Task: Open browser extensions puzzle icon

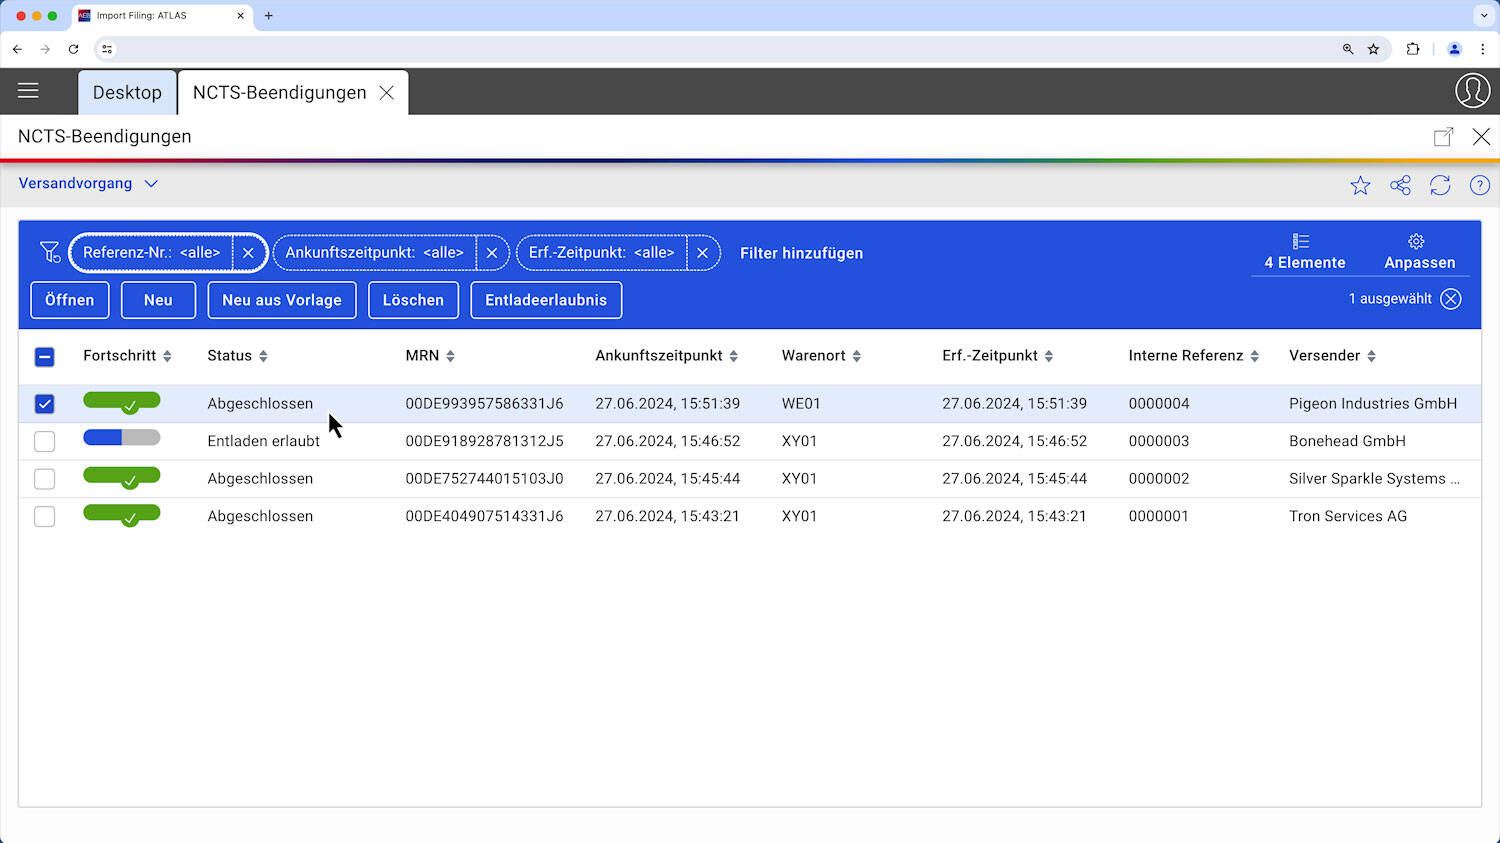Action: (x=1413, y=49)
